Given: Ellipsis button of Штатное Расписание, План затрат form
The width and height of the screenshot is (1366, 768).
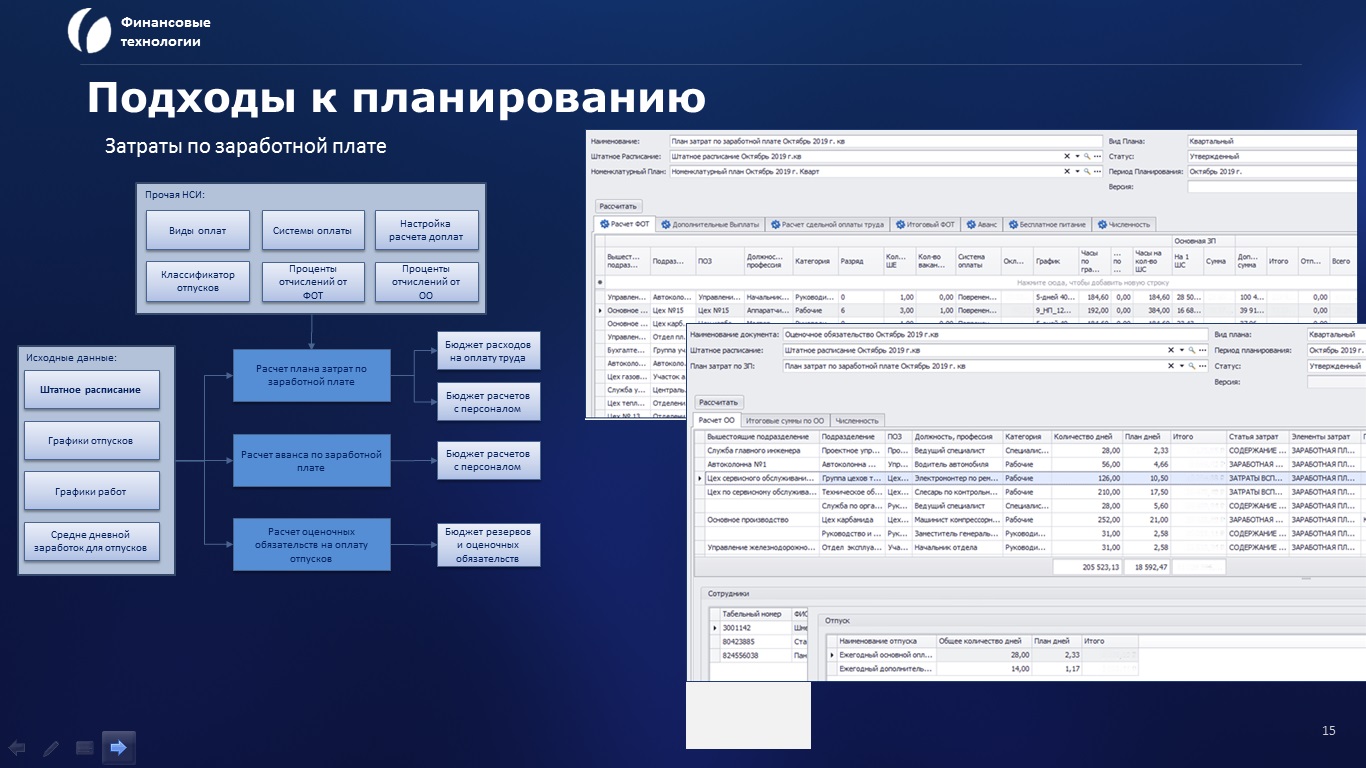Looking at the screenshot, I should [1097, 157].
